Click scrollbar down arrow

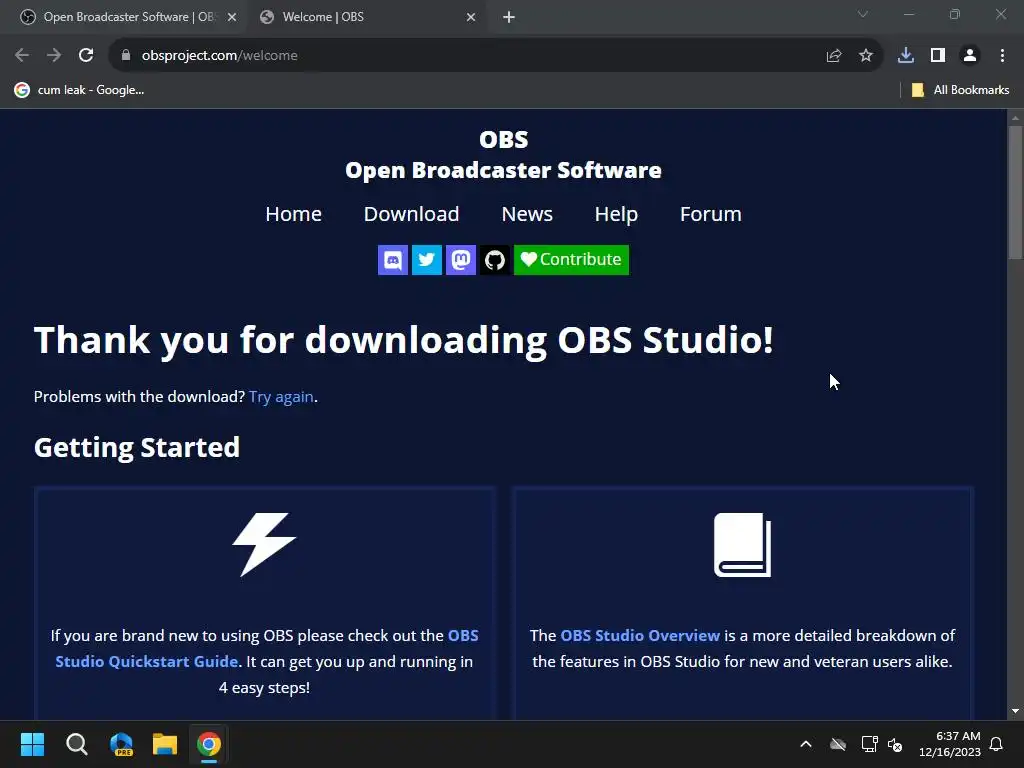coord(1015,711)
